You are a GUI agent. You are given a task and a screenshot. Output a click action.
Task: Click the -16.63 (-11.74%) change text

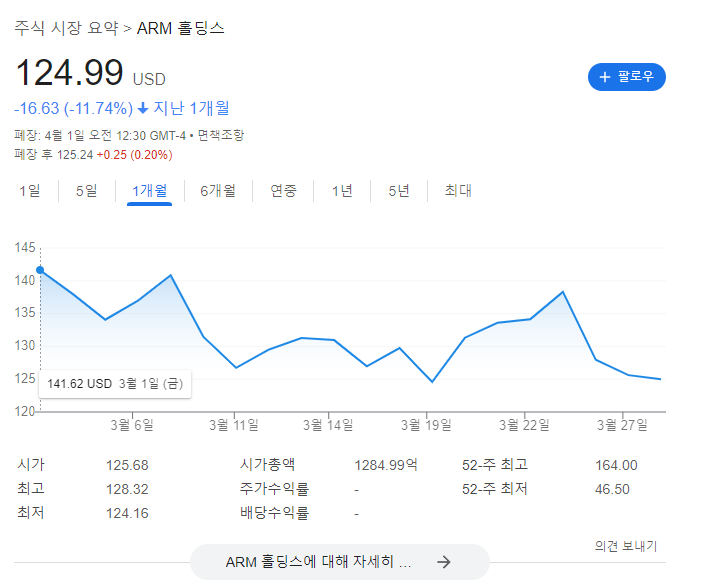(73, 109)
